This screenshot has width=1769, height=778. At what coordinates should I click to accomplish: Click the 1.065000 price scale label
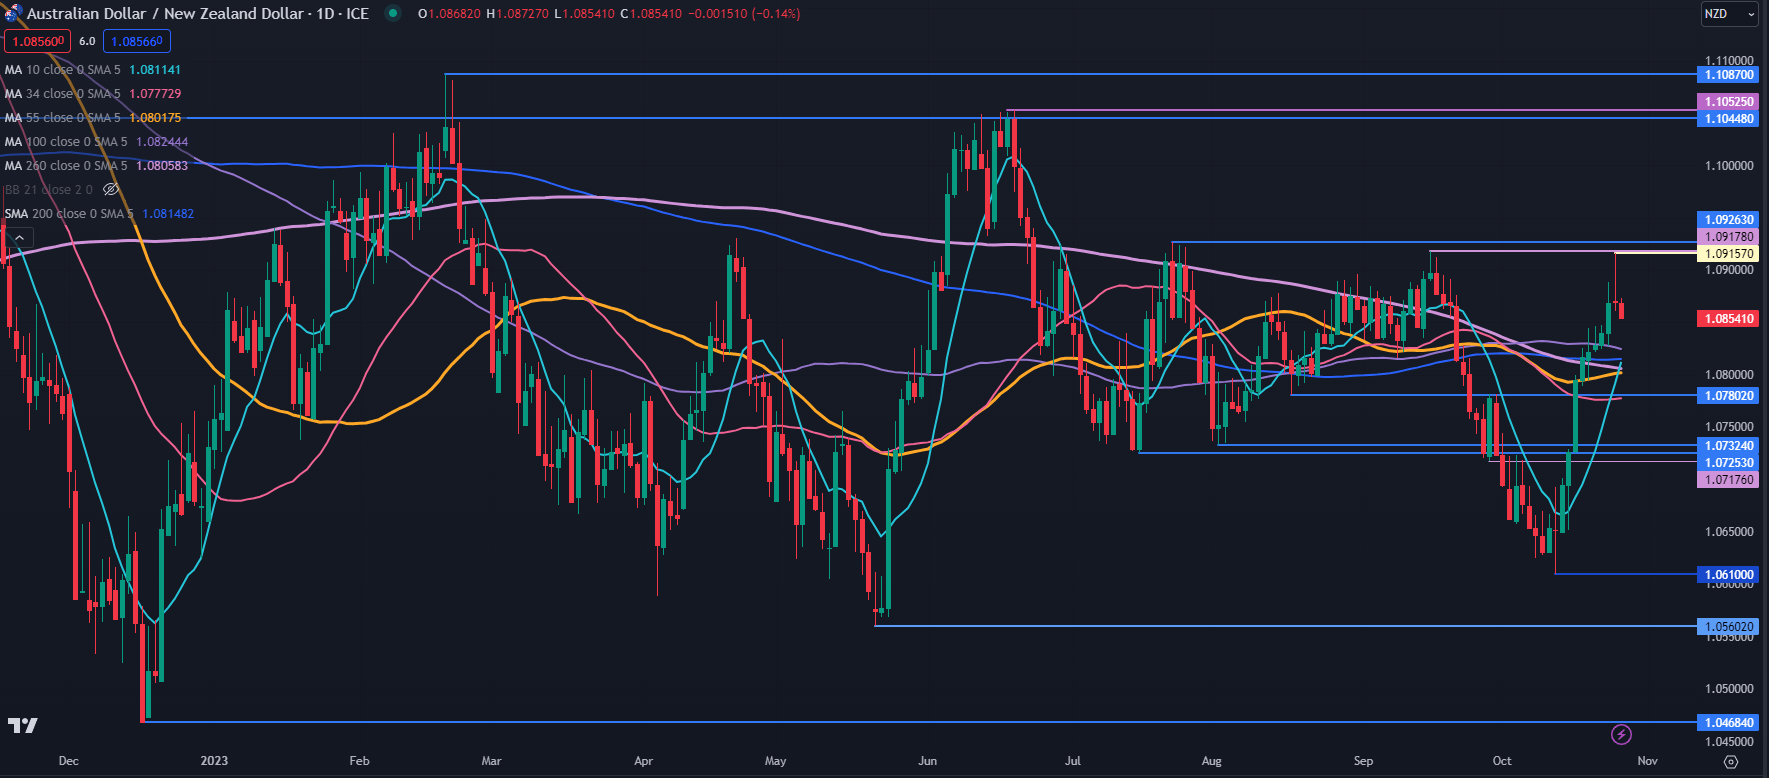point(1729,532)
